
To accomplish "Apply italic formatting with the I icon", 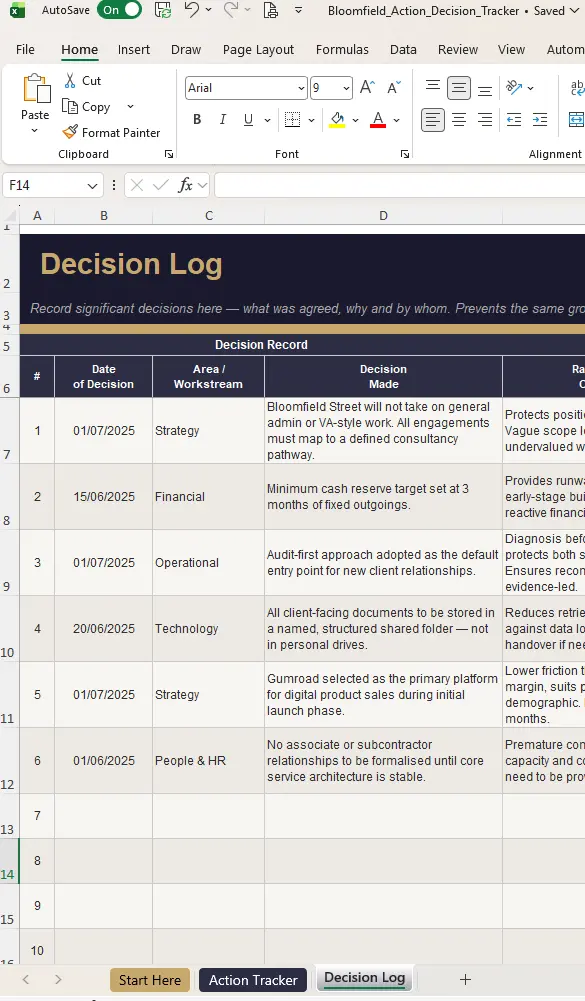I will click(x=223, y=119).
